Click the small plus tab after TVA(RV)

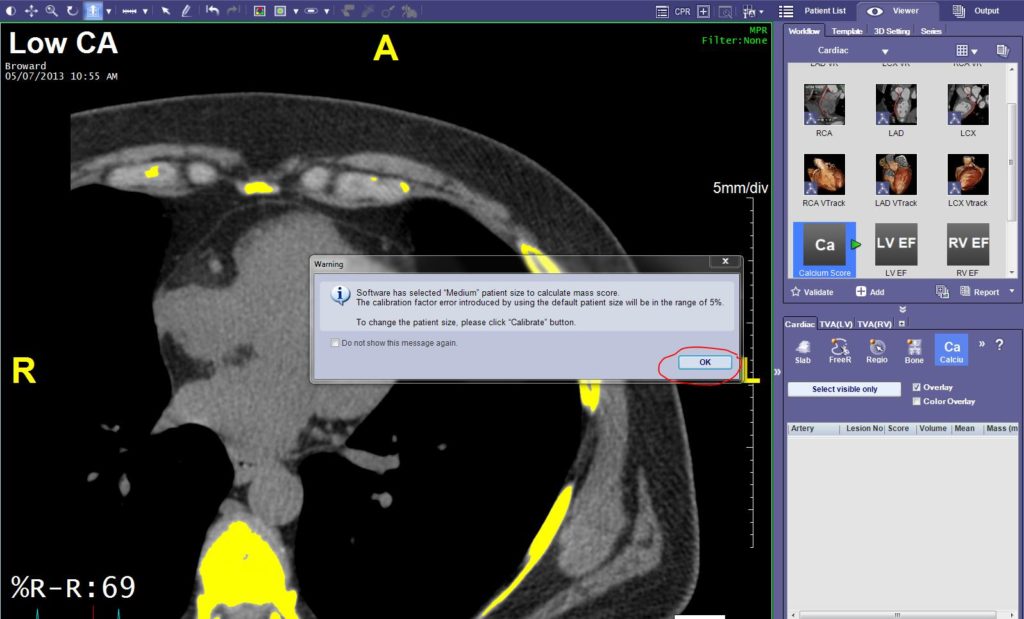click(902, 324)
